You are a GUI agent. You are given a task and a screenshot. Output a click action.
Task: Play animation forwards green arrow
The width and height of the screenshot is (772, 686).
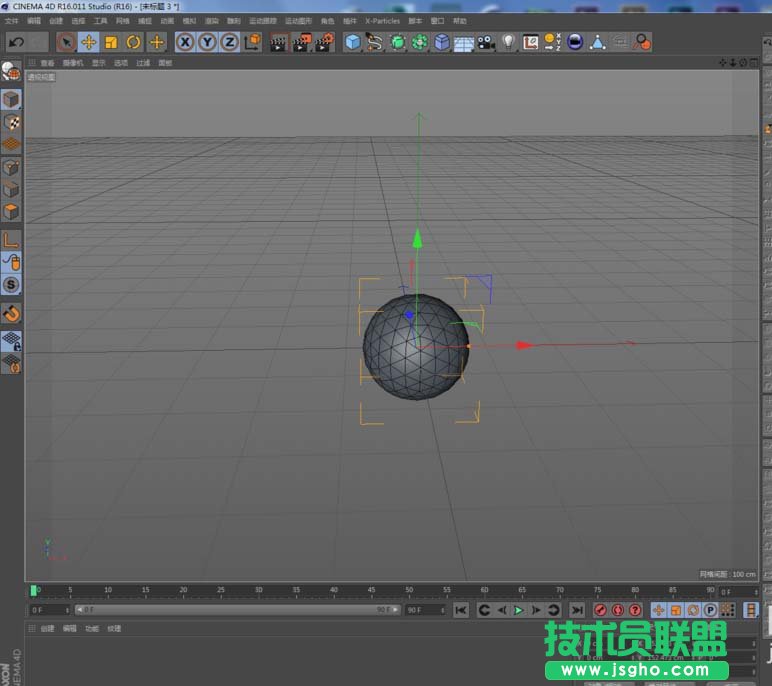click(x=518, y=610)
